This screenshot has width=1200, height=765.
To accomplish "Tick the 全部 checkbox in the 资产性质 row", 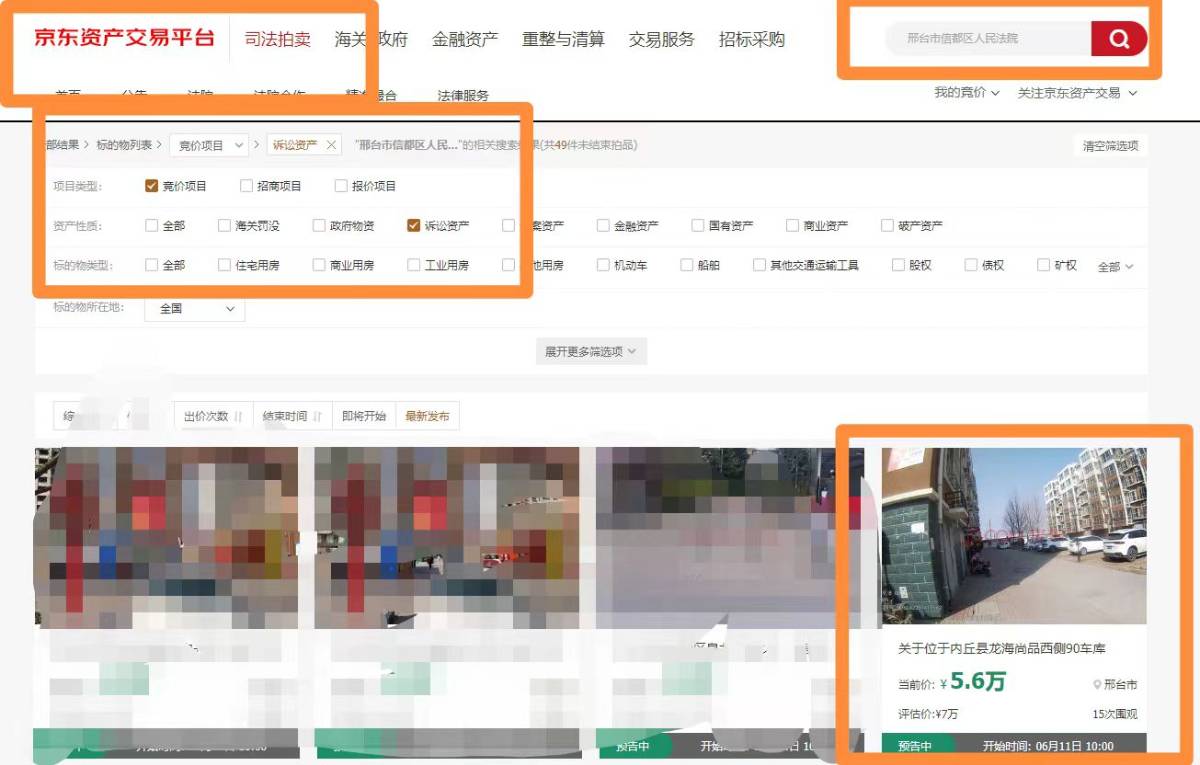I will point(152,226).
